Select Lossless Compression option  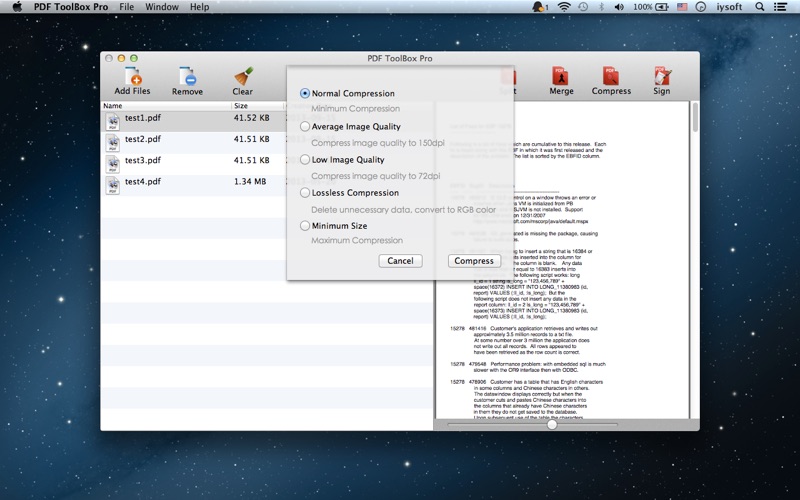click(305, 192)
